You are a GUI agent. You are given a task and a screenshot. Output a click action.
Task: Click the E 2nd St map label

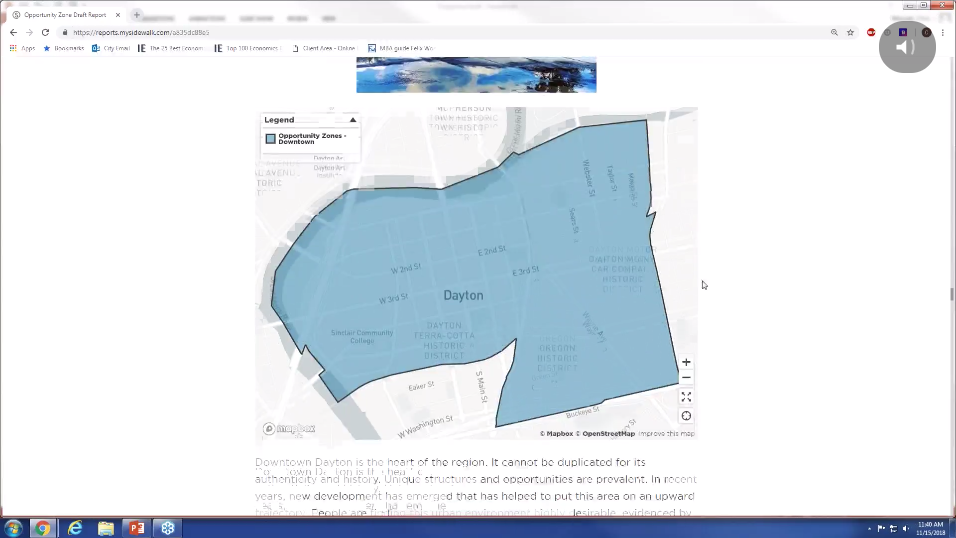click(x=491, y=251)
